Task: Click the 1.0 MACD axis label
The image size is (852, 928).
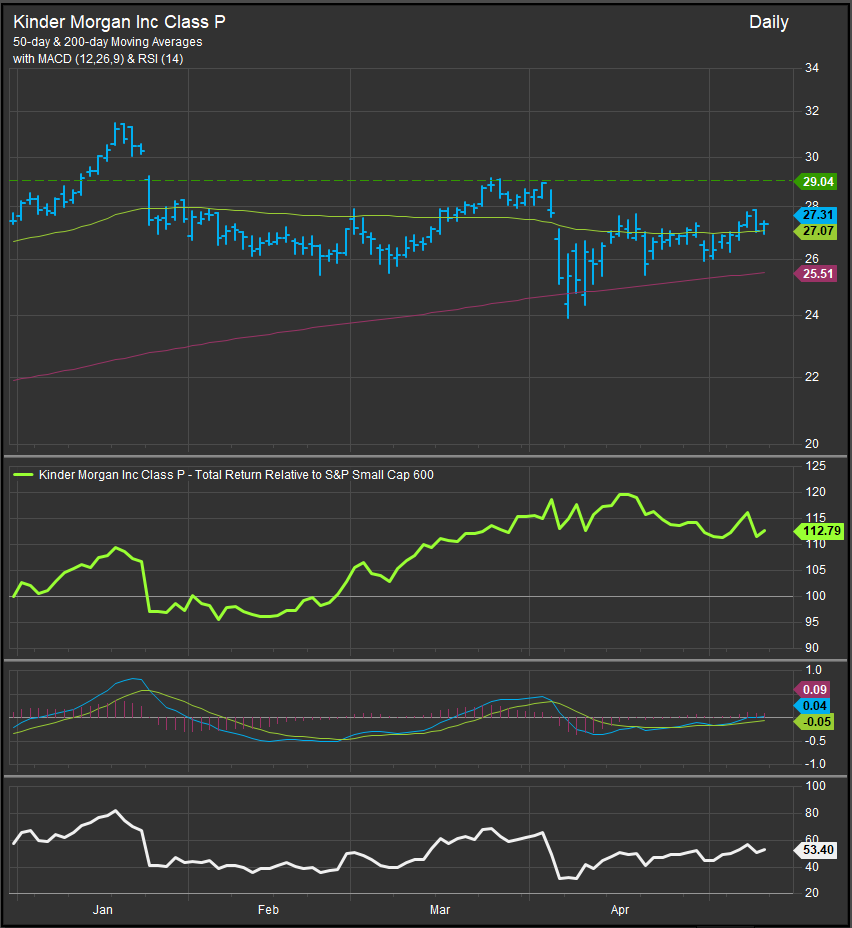Action: point(814,670)
